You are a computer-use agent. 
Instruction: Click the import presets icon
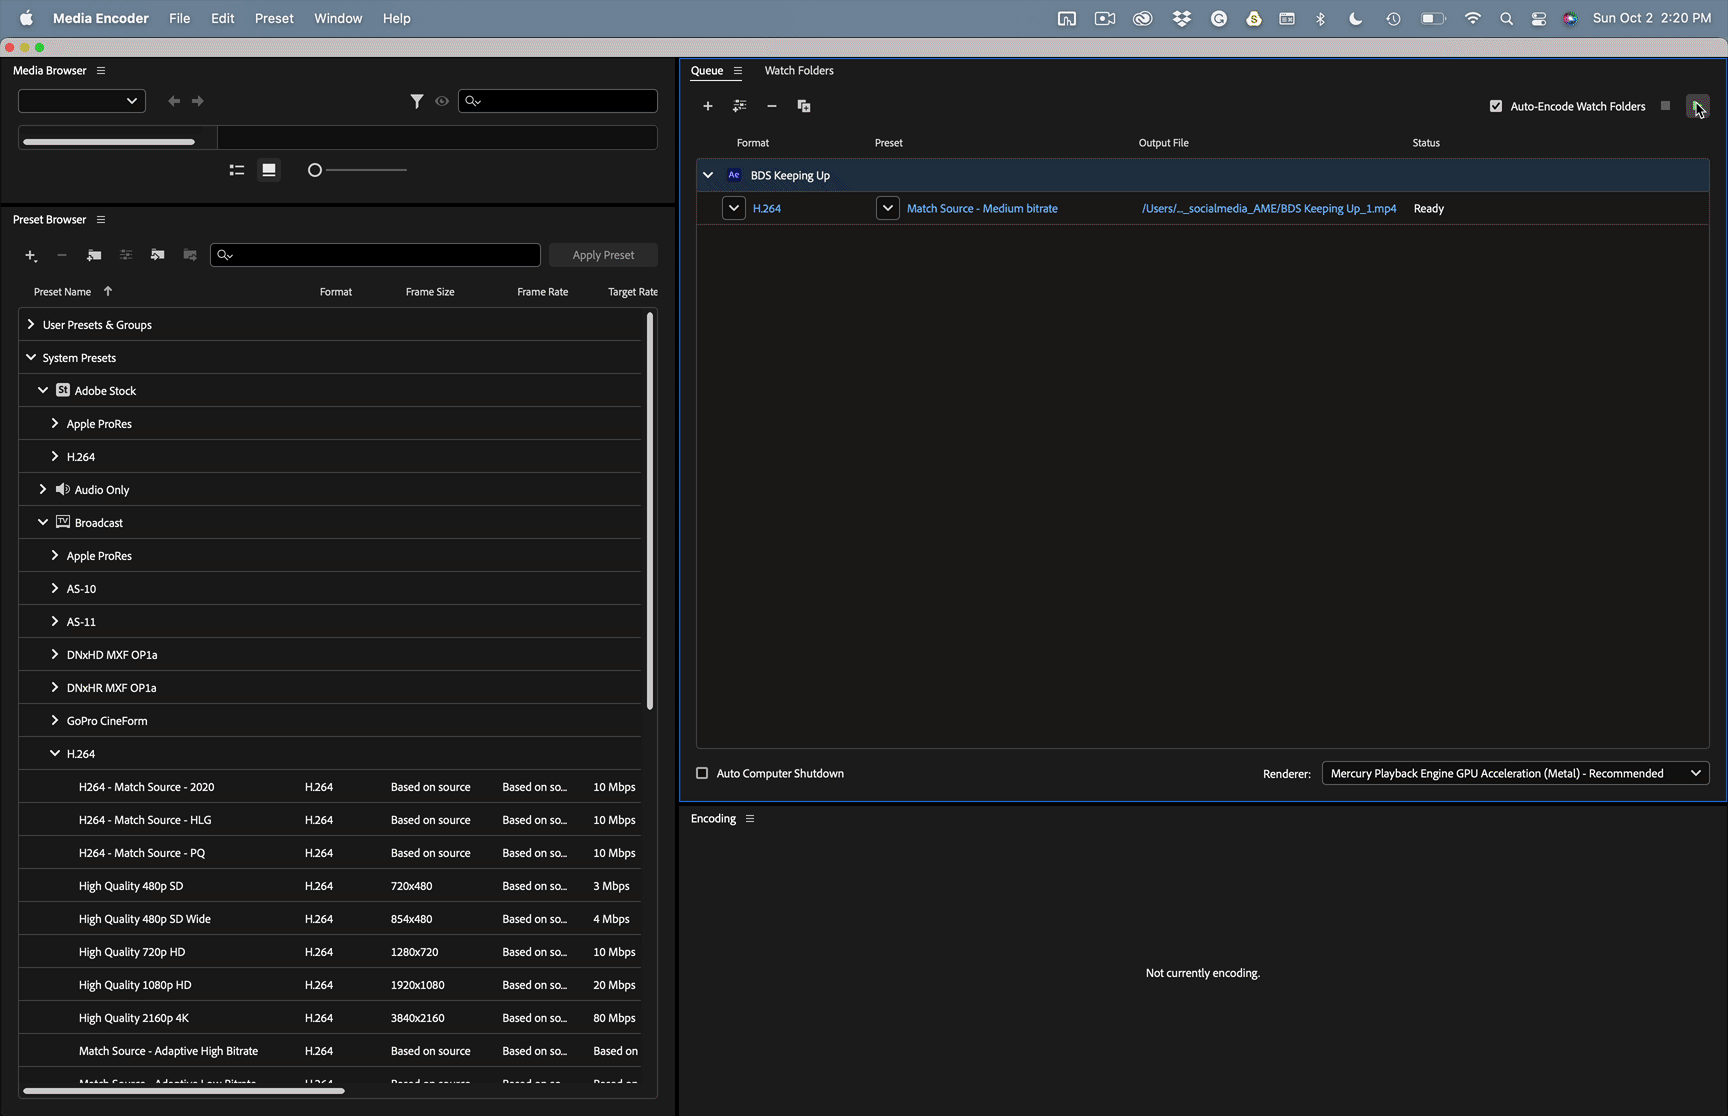tap(158, 255)
